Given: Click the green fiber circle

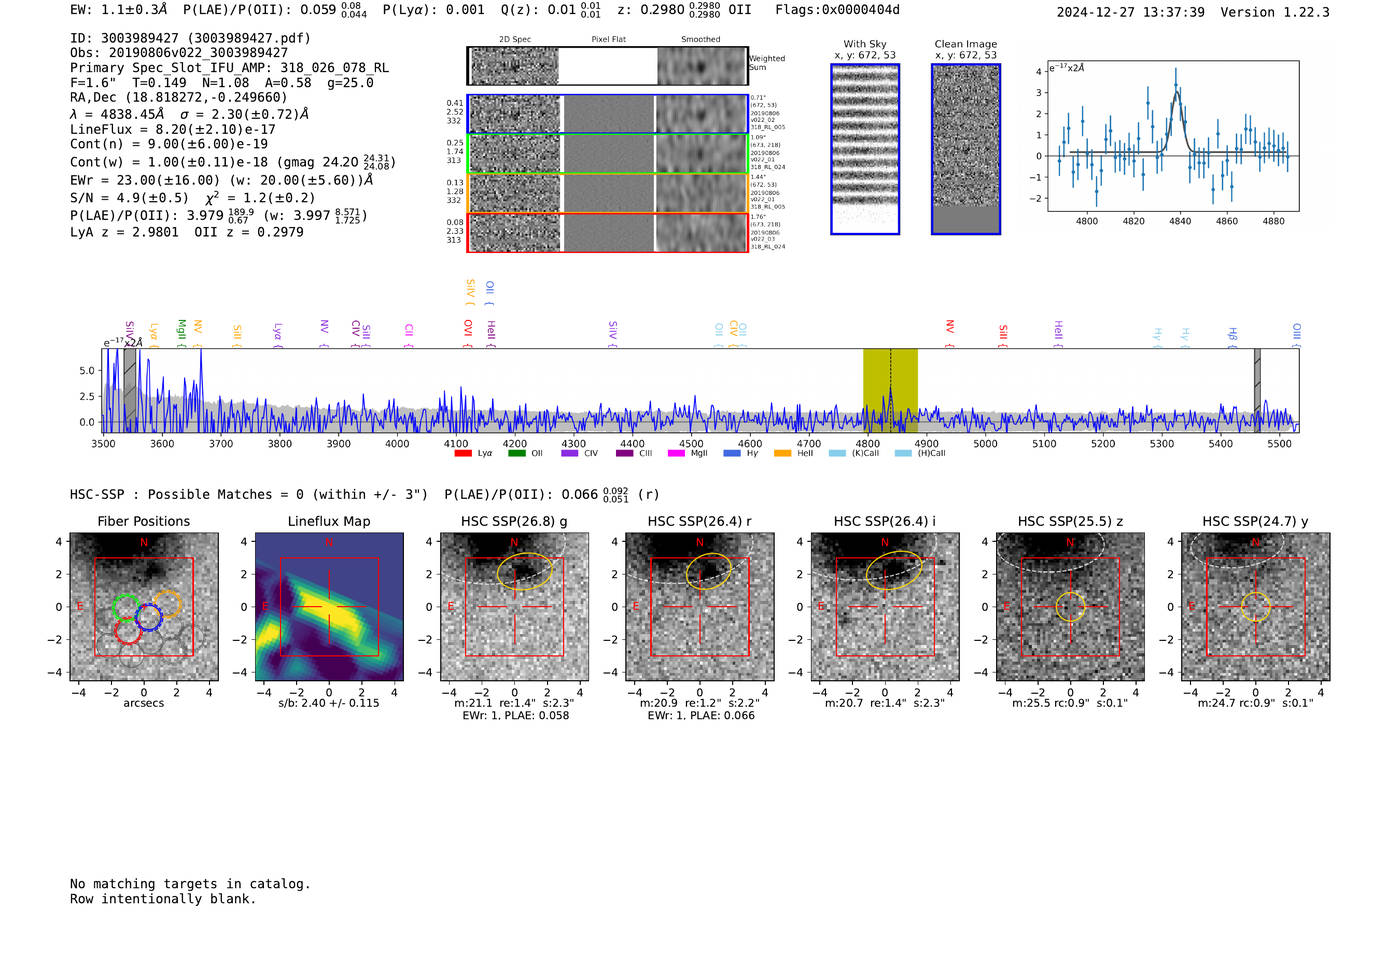Looking at the screenshot, I should (x=125, y=607).
